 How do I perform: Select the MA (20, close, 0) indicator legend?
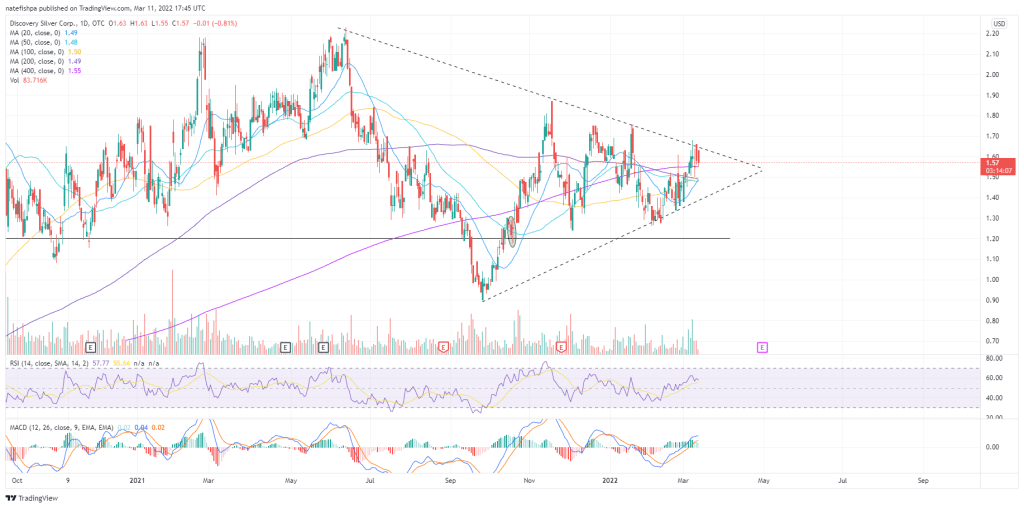43,31
